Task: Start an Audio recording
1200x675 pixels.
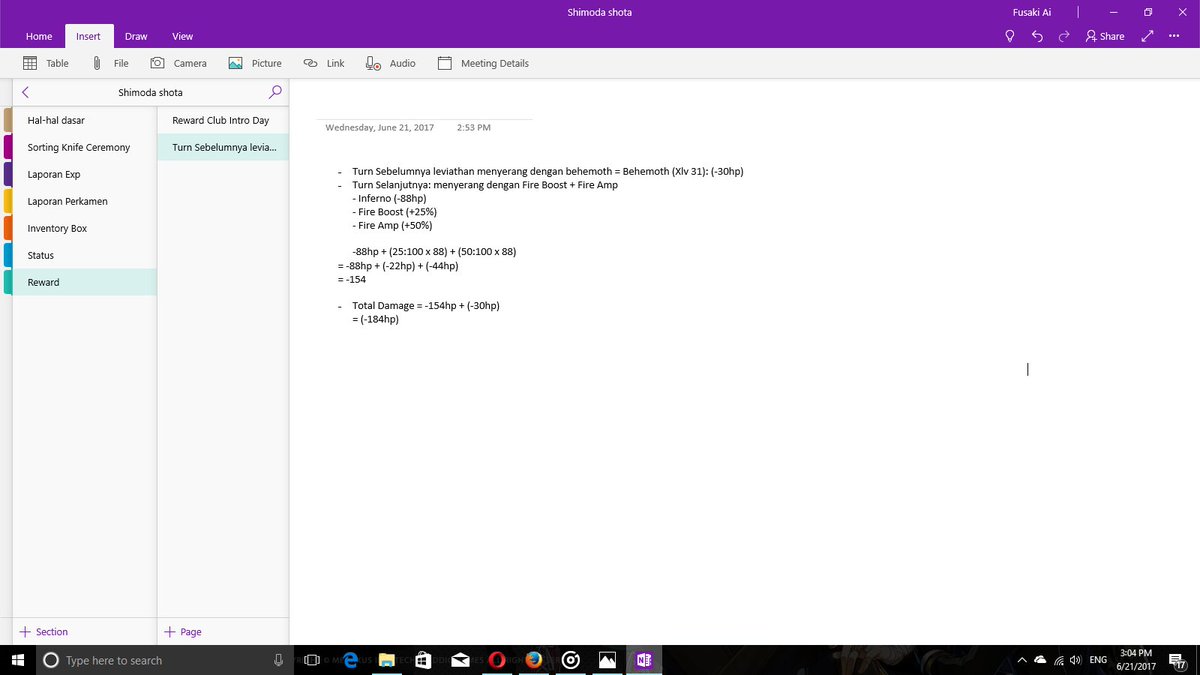Action: pos(390,63)
